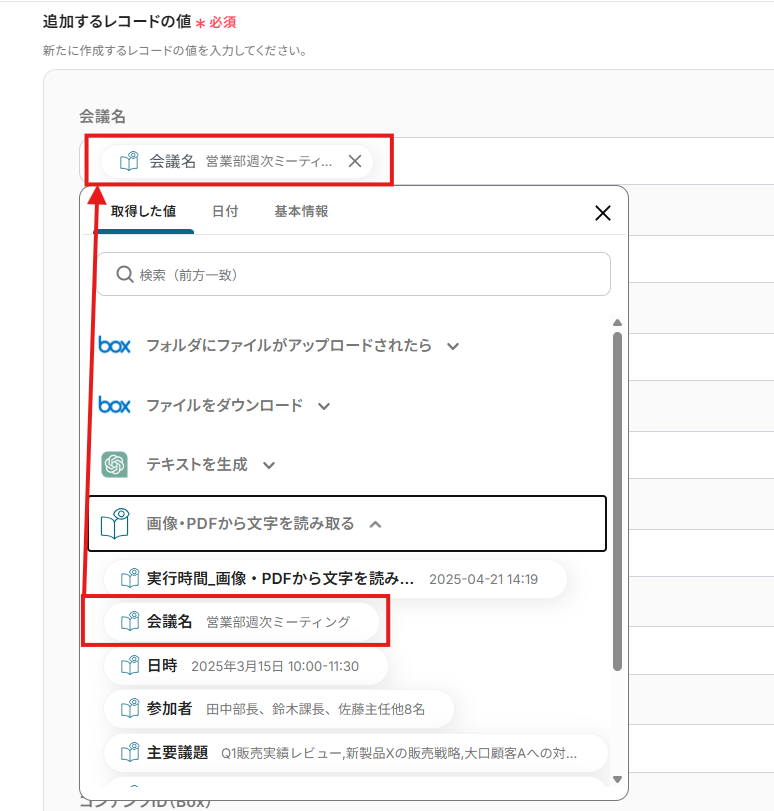The height and width of the screenshot is (811, 774).
Task: Expand the ファイルをダウンロード chevron
Action: (324, 406)
